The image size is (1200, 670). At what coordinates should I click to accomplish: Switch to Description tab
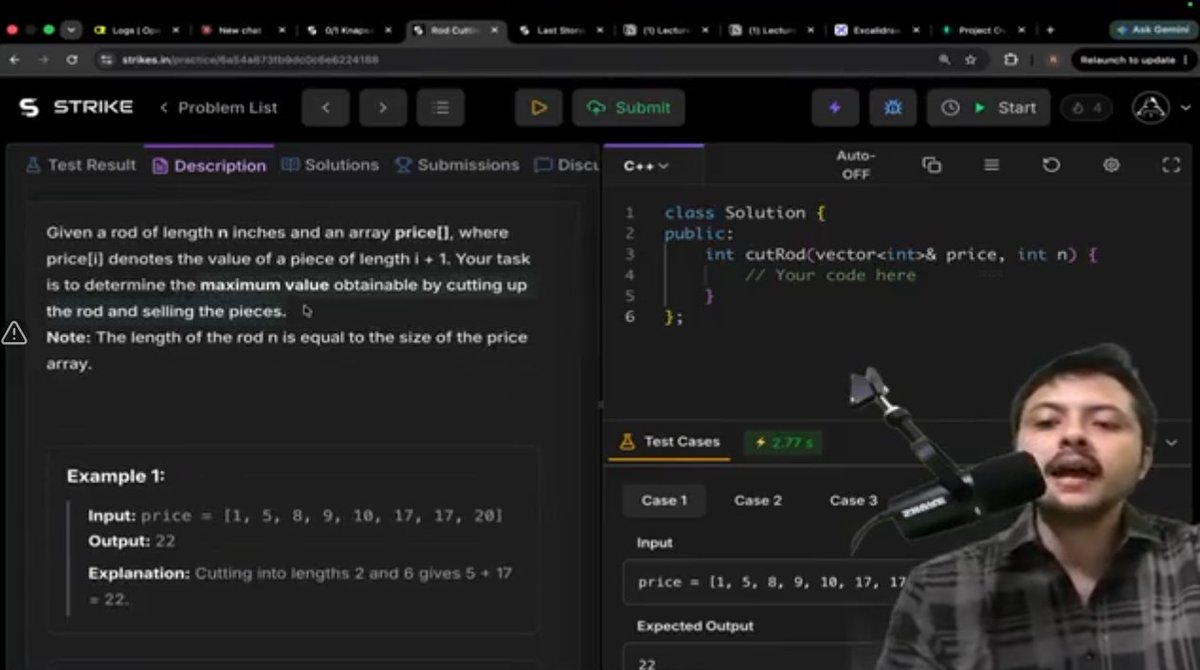tap(209, 165)
